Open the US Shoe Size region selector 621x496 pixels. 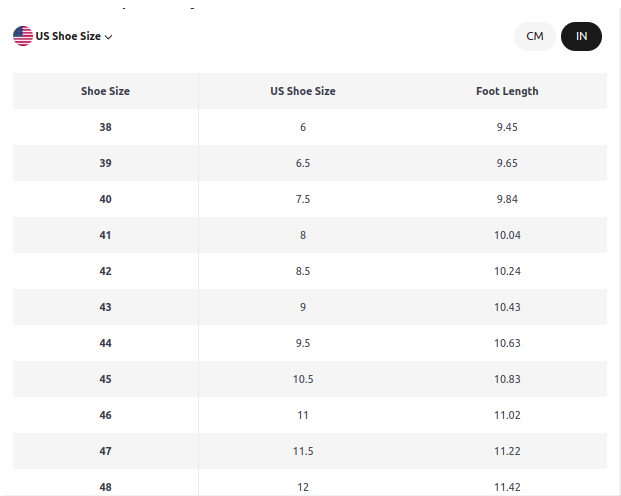point(63,36)
